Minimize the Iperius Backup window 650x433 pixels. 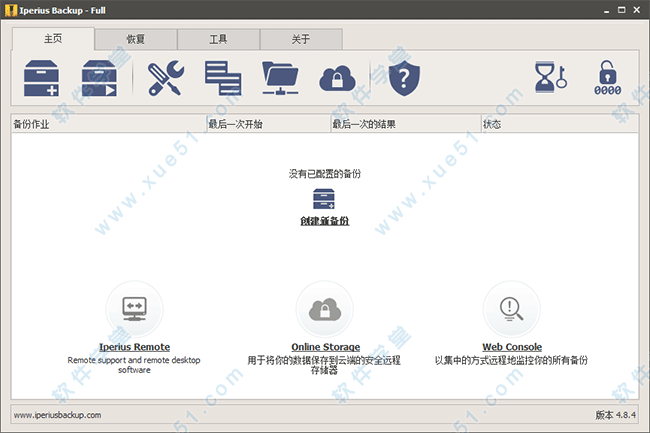(606, 10)
